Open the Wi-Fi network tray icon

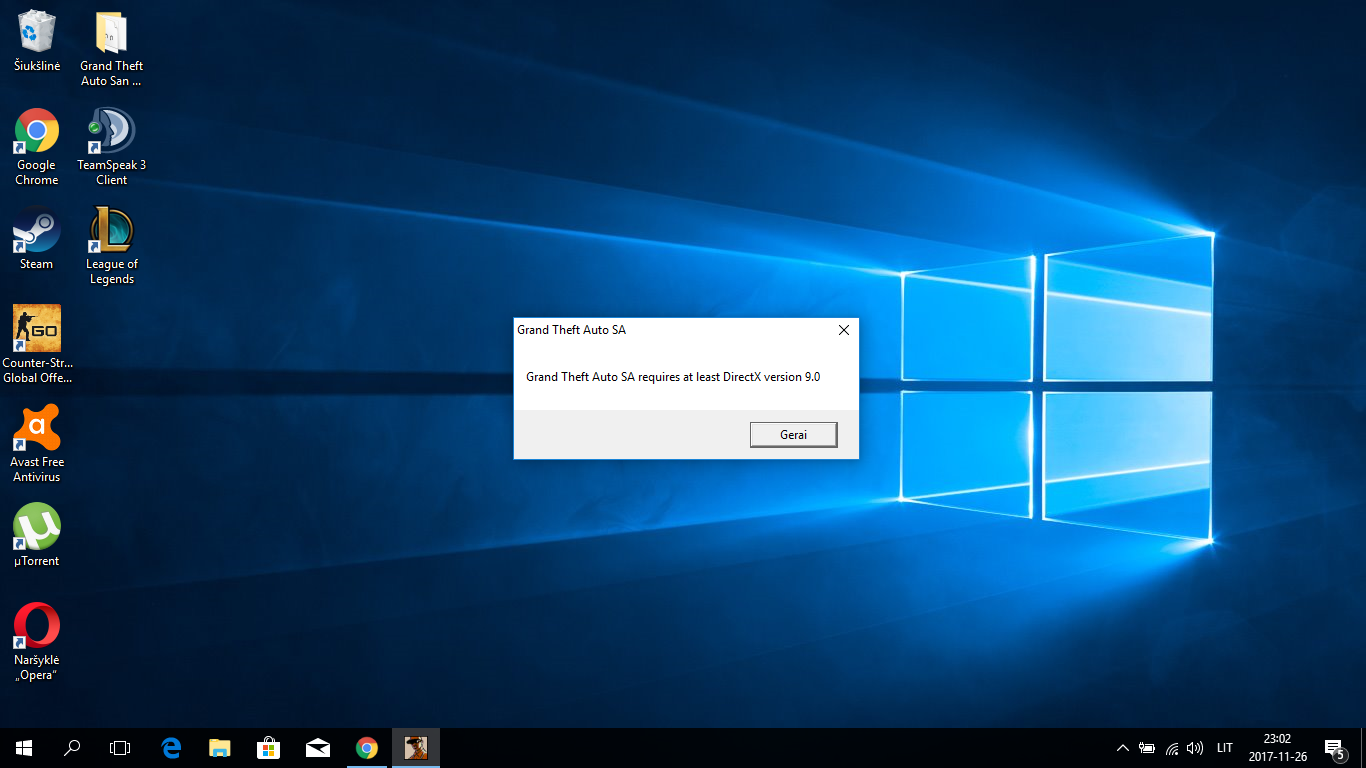[1172, 748]
